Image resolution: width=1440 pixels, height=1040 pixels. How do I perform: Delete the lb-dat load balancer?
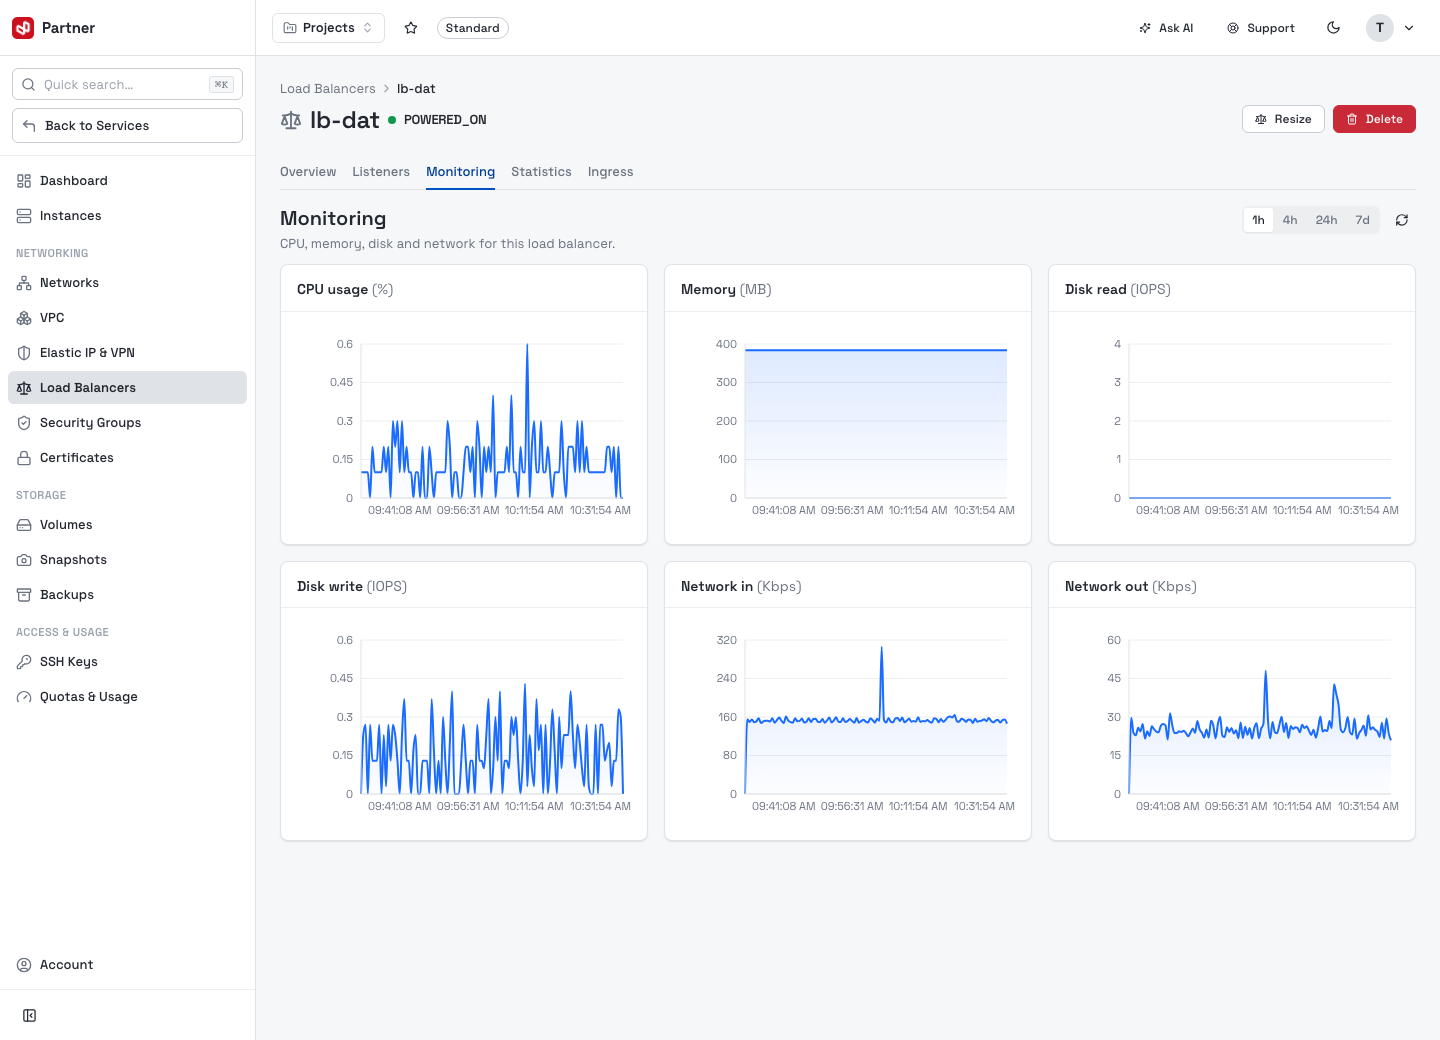(1374, 119)
